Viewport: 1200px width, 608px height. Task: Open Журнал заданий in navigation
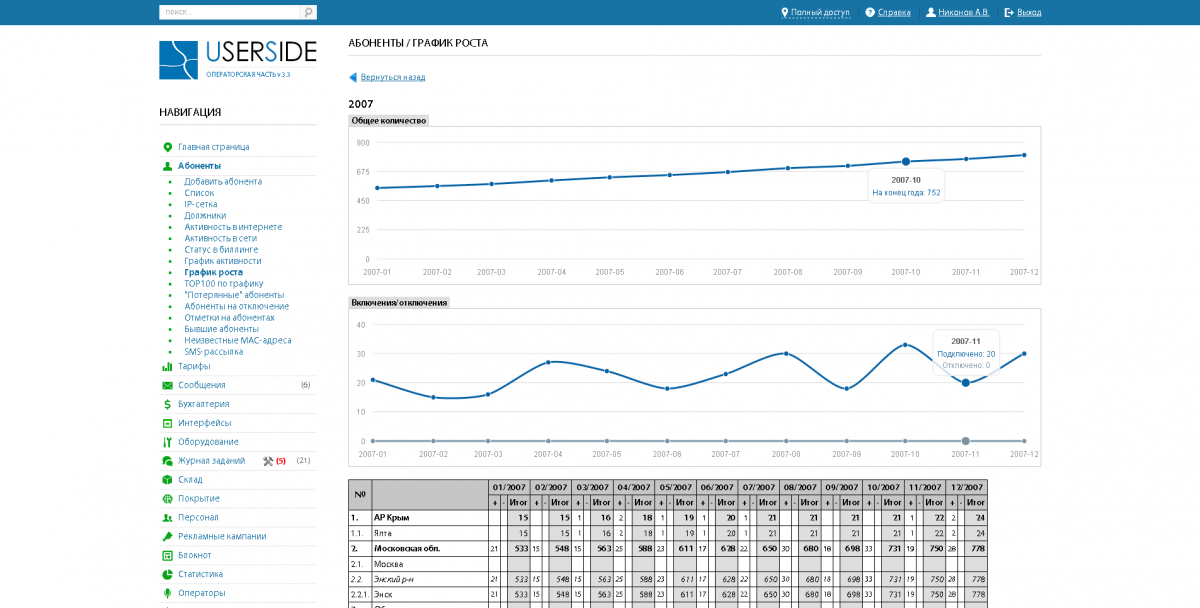211,461
